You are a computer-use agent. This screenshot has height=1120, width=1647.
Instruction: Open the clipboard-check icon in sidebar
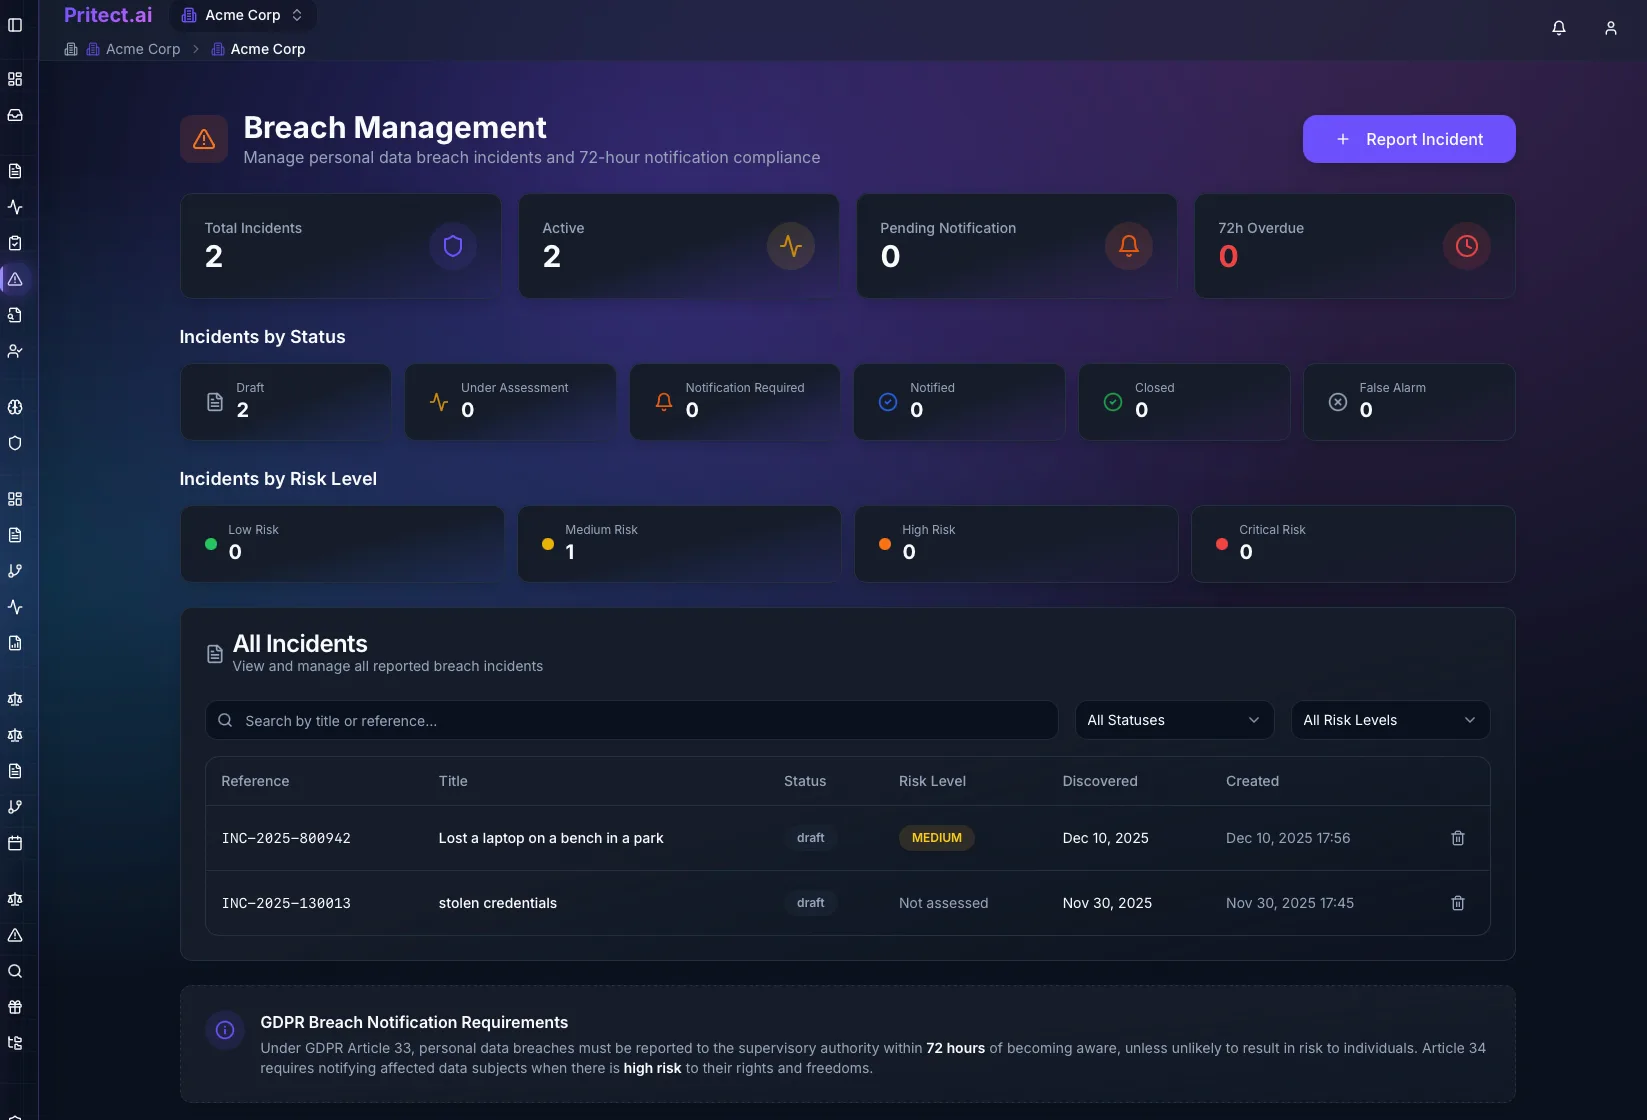coord(15,243)
